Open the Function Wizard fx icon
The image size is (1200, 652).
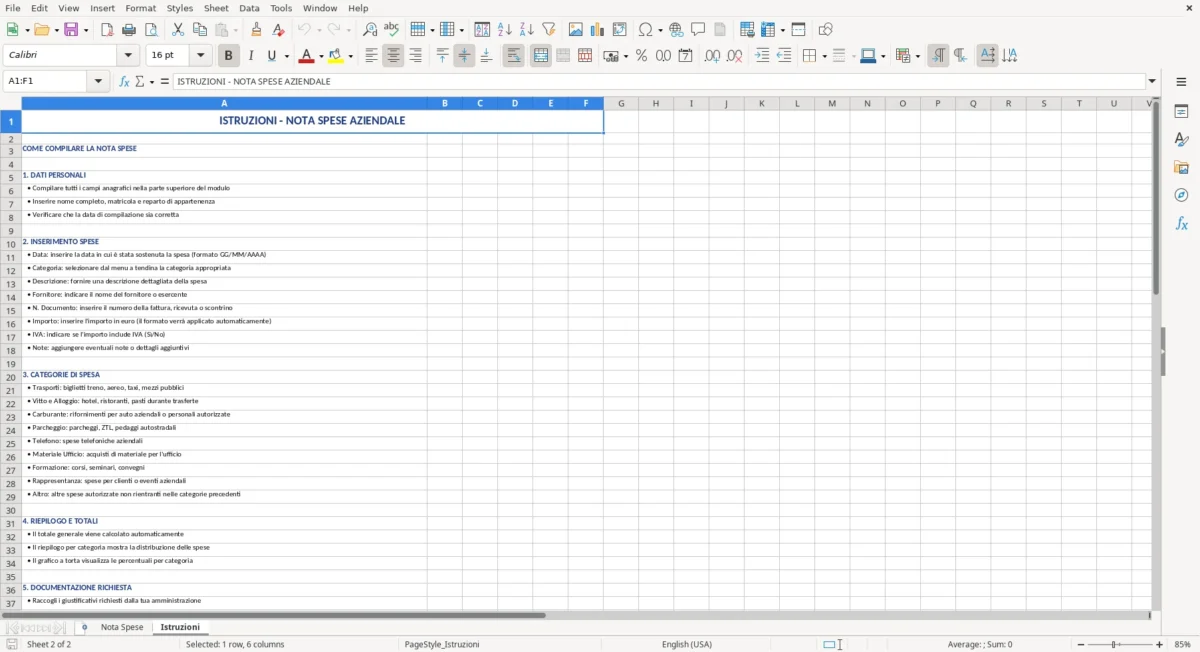[124, 81]
